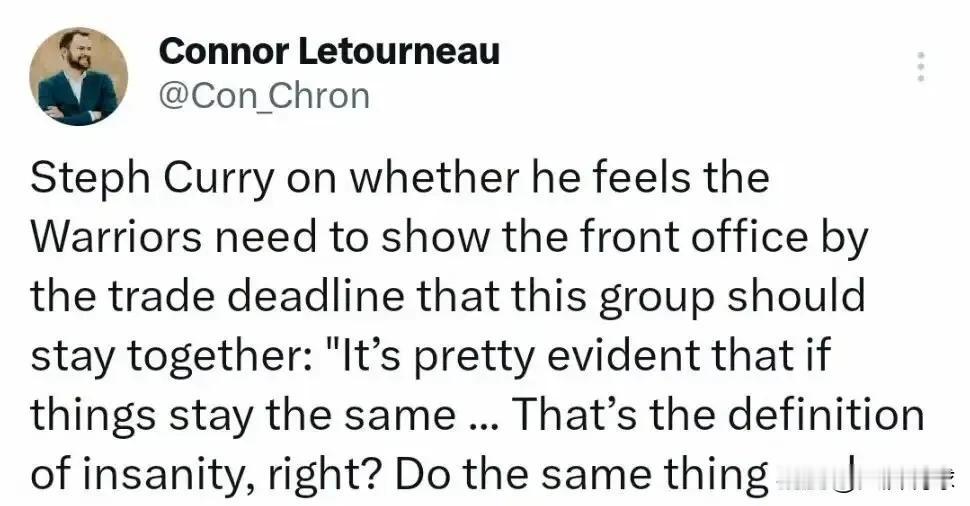Screen dimensions: 970x506
Task: Open the three-dot more options menu
Action: coord(921,67)
